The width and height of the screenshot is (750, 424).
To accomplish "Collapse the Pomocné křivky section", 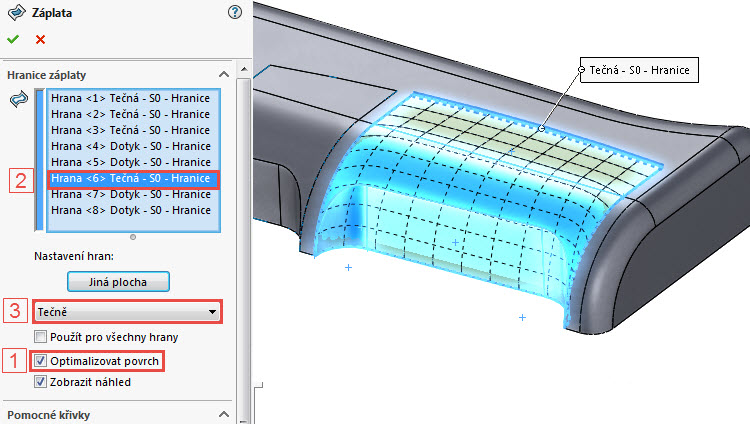I will (223, 414).
